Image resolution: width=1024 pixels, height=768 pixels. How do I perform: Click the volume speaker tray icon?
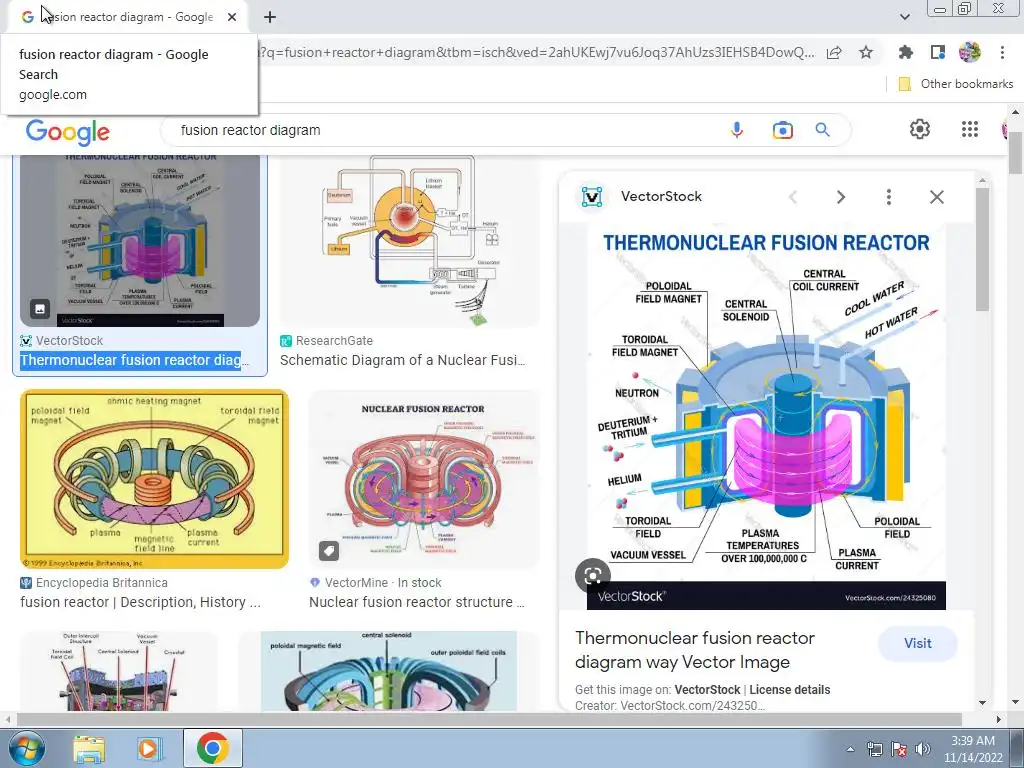click(923, 748)
